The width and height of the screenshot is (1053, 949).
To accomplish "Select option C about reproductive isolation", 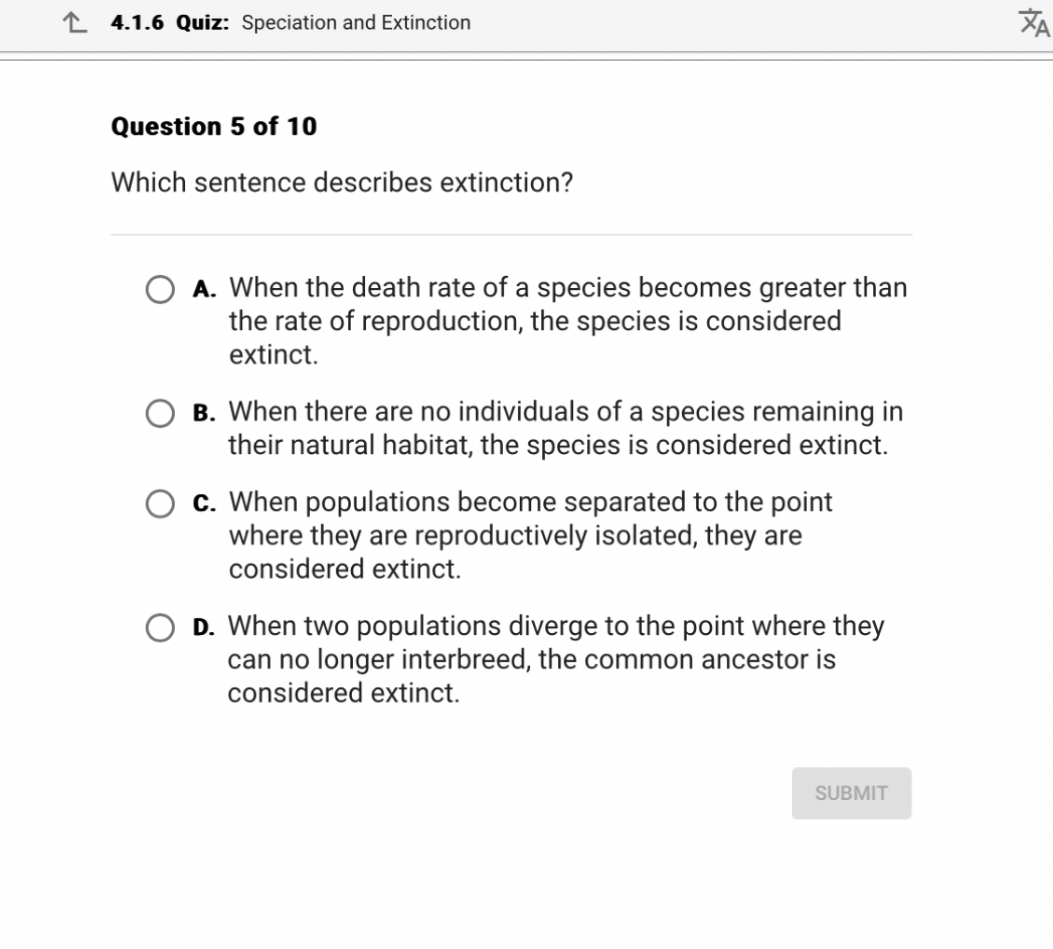I will (x=159, y=503).
